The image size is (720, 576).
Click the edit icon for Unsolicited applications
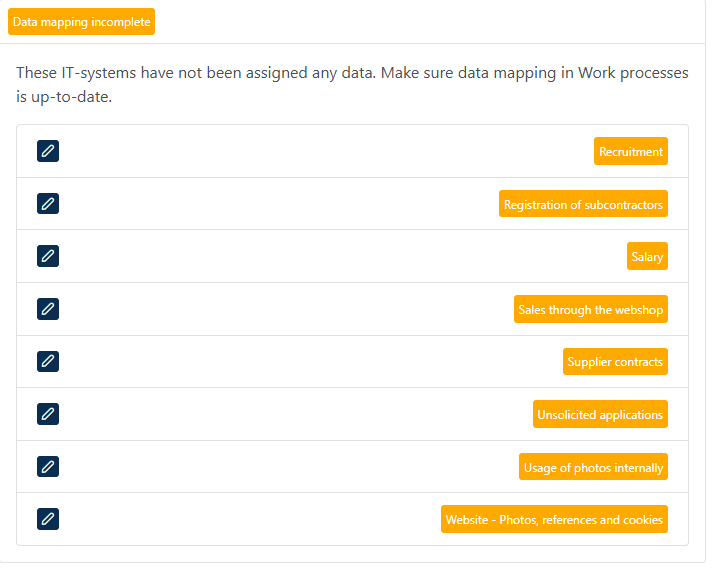click(x=48, y=414)
